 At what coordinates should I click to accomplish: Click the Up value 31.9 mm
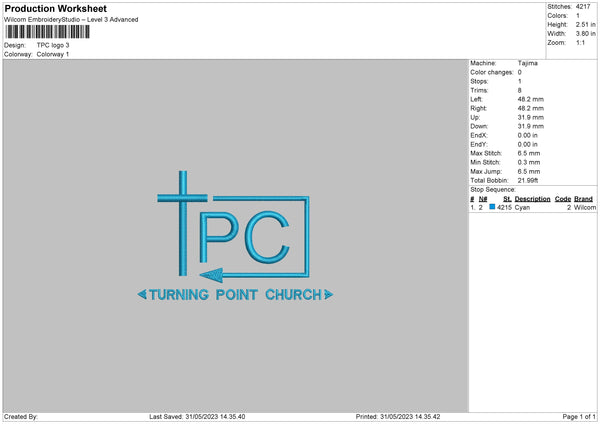pyautogui.click(x=531, y=117)
